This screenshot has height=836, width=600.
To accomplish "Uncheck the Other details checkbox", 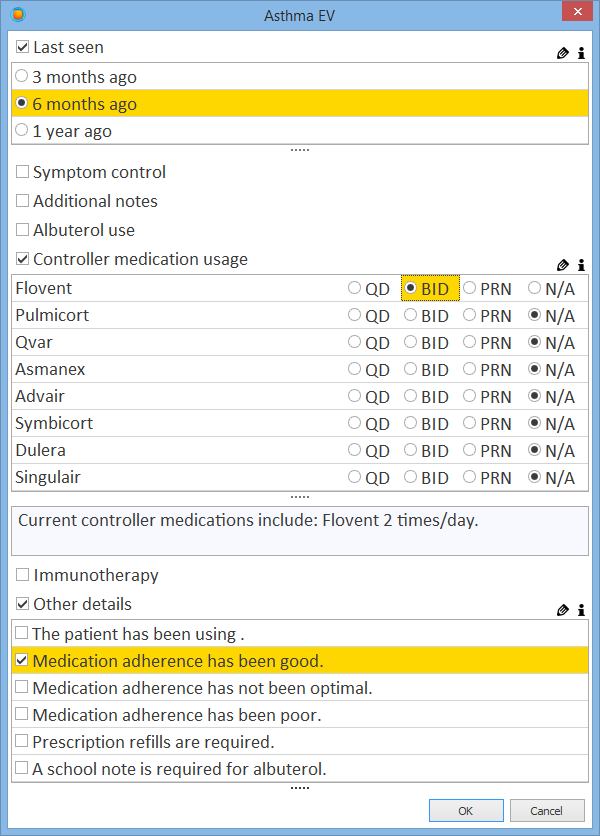I will 22,604.
